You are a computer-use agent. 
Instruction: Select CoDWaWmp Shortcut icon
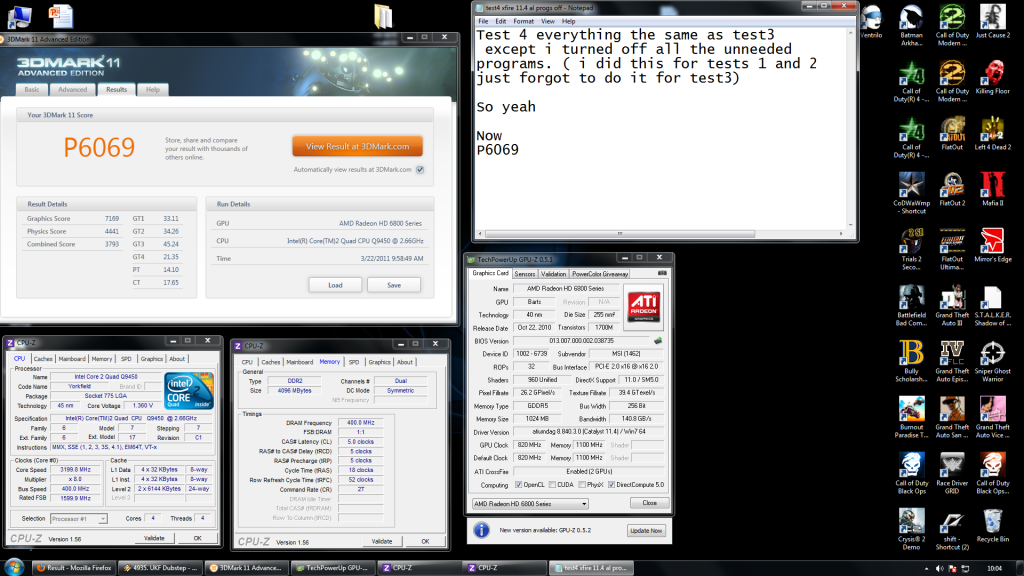click(x=911, y=193)
